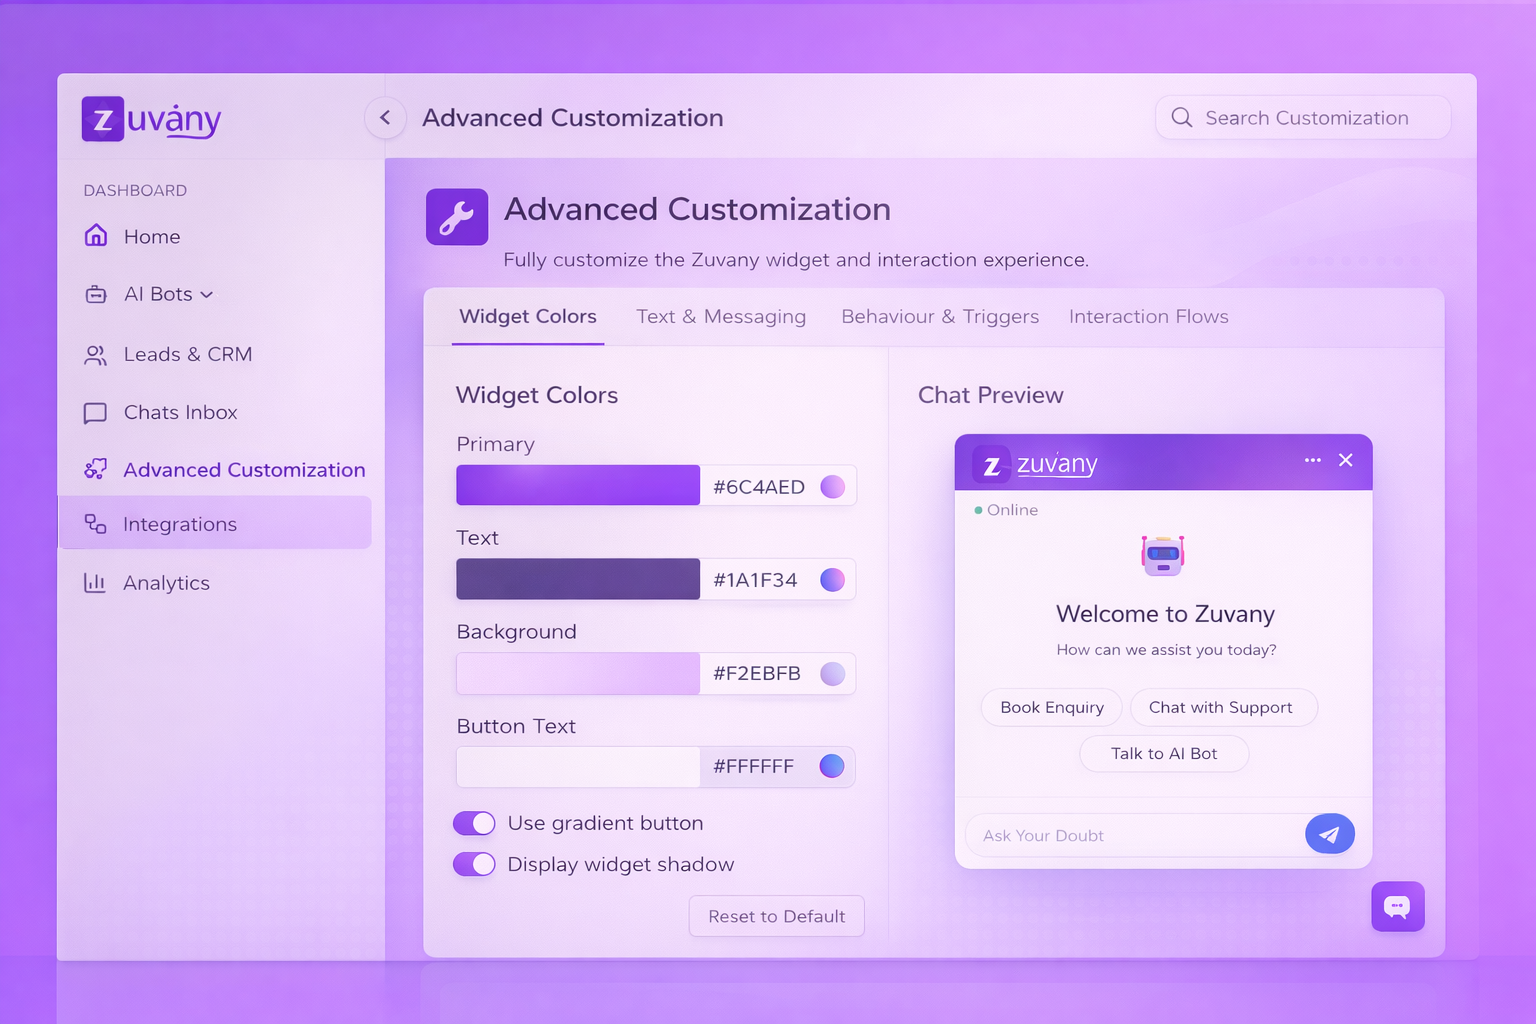
Task: Click the Reset to Default button
Action: point(776,915)
